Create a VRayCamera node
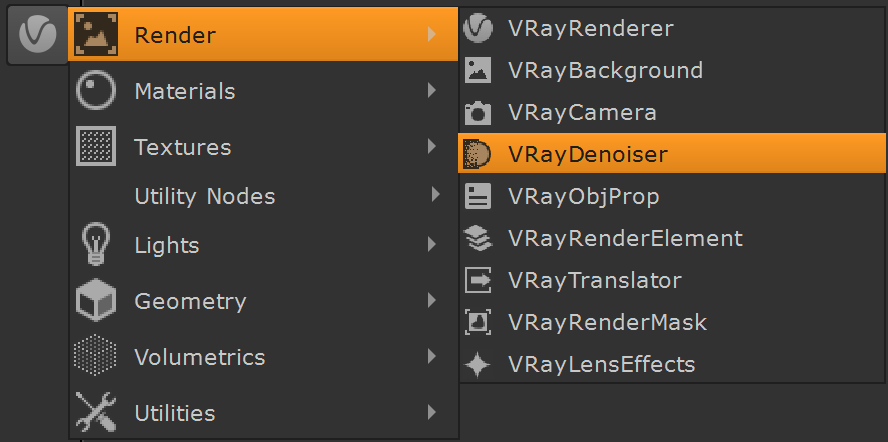This screenshot has height=442, width=888. pyautogui.click(x=672, y=112)
